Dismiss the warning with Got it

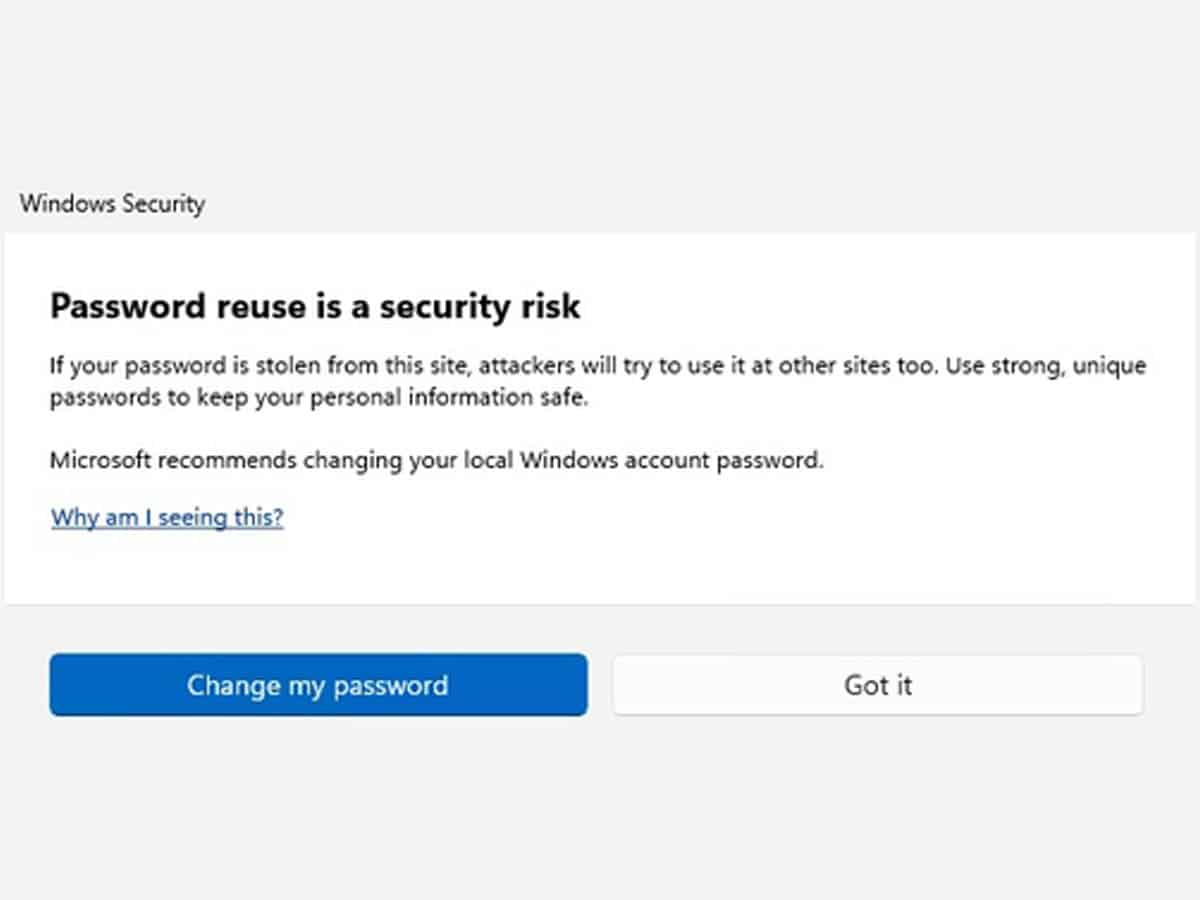877,685
